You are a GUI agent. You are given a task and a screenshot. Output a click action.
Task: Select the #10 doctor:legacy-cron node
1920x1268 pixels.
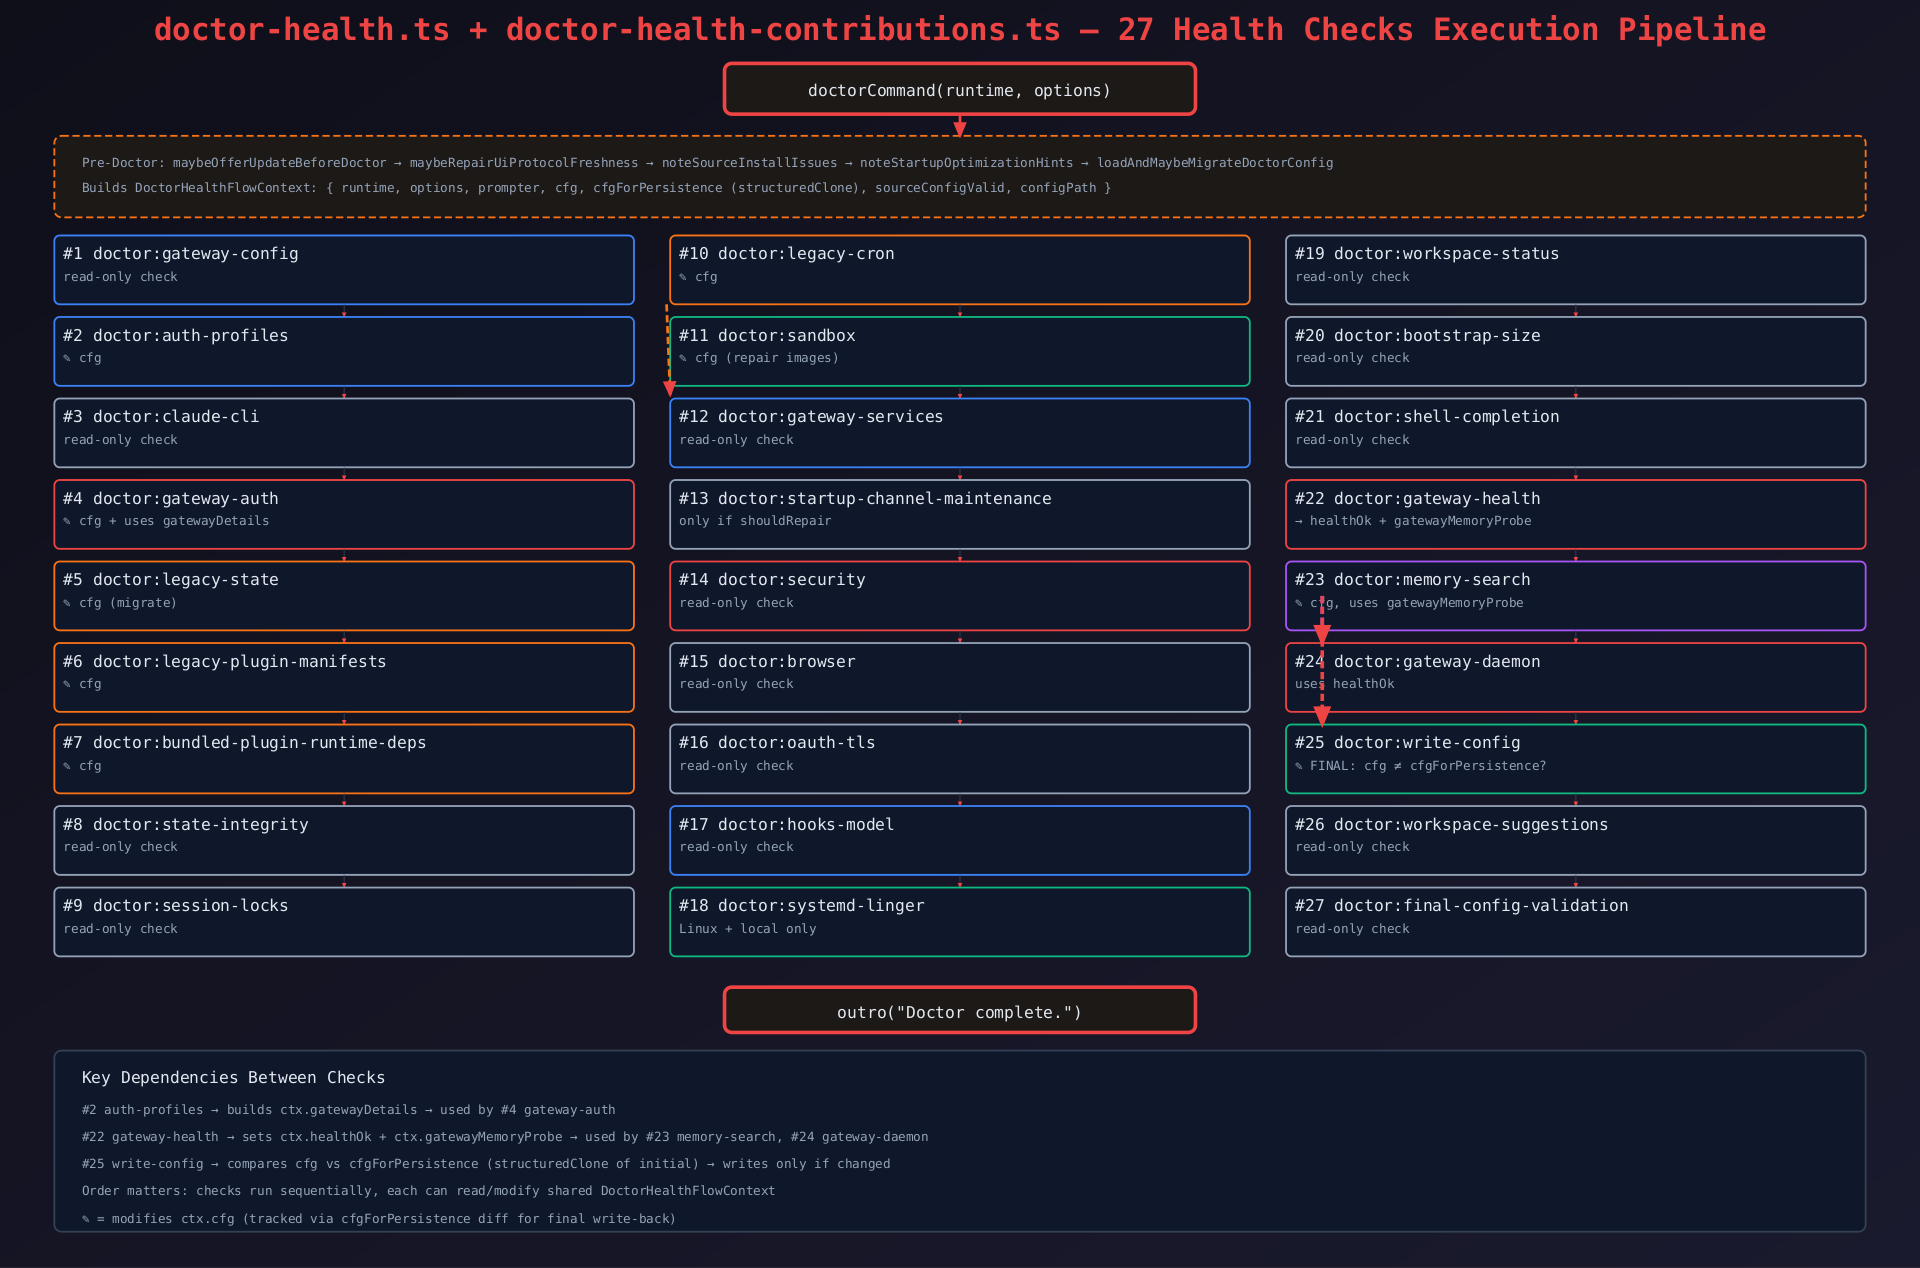pyautogui.click(x=959, y=270)
